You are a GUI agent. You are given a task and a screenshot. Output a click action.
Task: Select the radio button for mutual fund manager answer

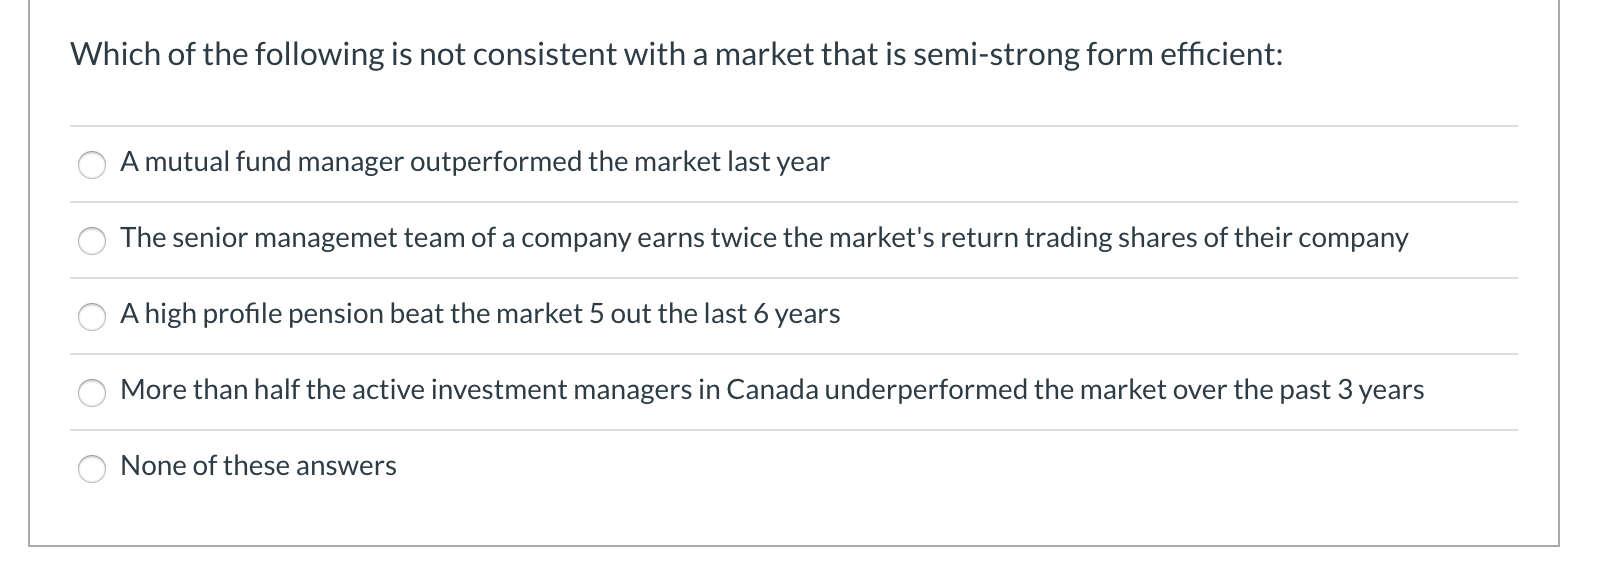pos(92,164)
